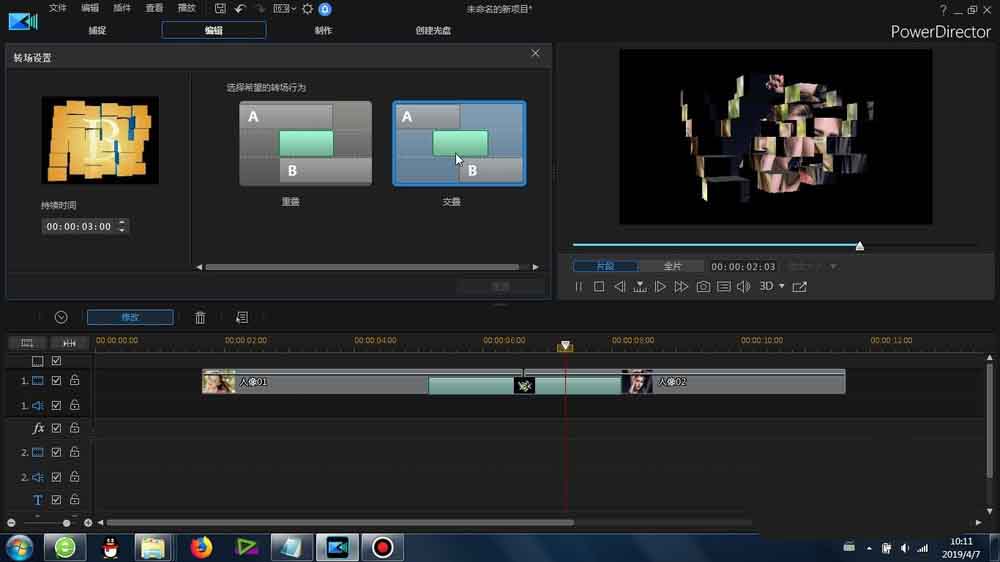The height and width of the screenshot is (562, 1000).
Task: Toggle the 3D preview mode button
Action: [x=767, y=286]
